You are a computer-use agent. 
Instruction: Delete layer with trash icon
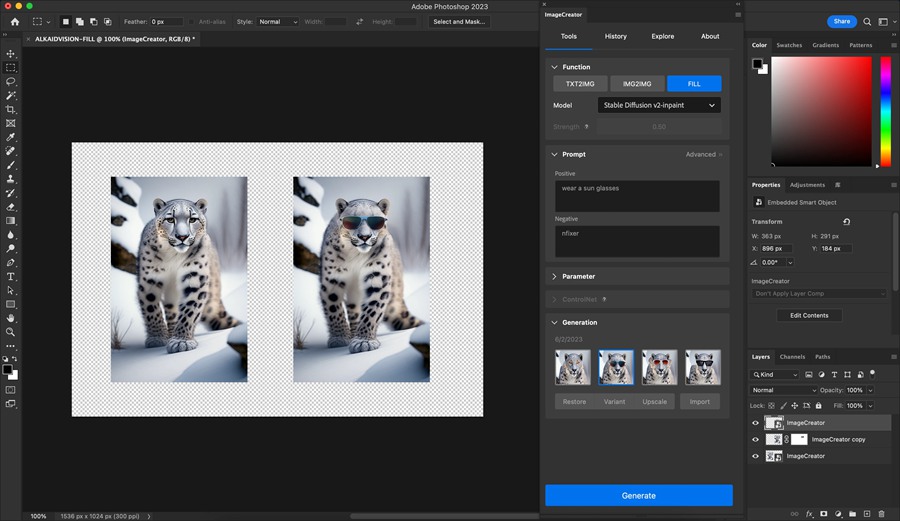click(882, 514)
